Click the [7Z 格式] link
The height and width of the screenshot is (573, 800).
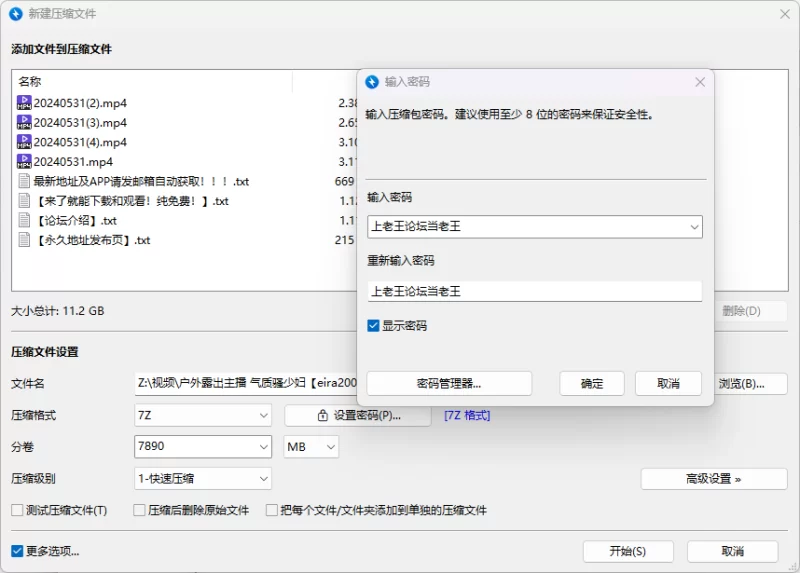pyautogui.click(x=467, y=415)
